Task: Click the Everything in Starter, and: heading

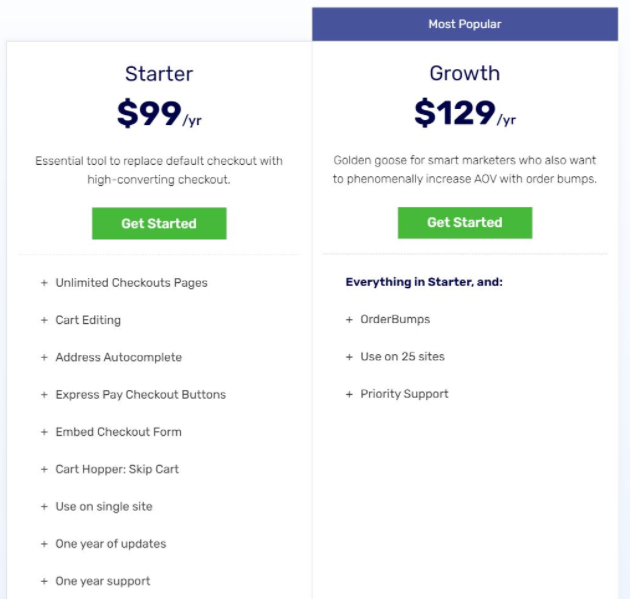Action: [x=424, y=282]
